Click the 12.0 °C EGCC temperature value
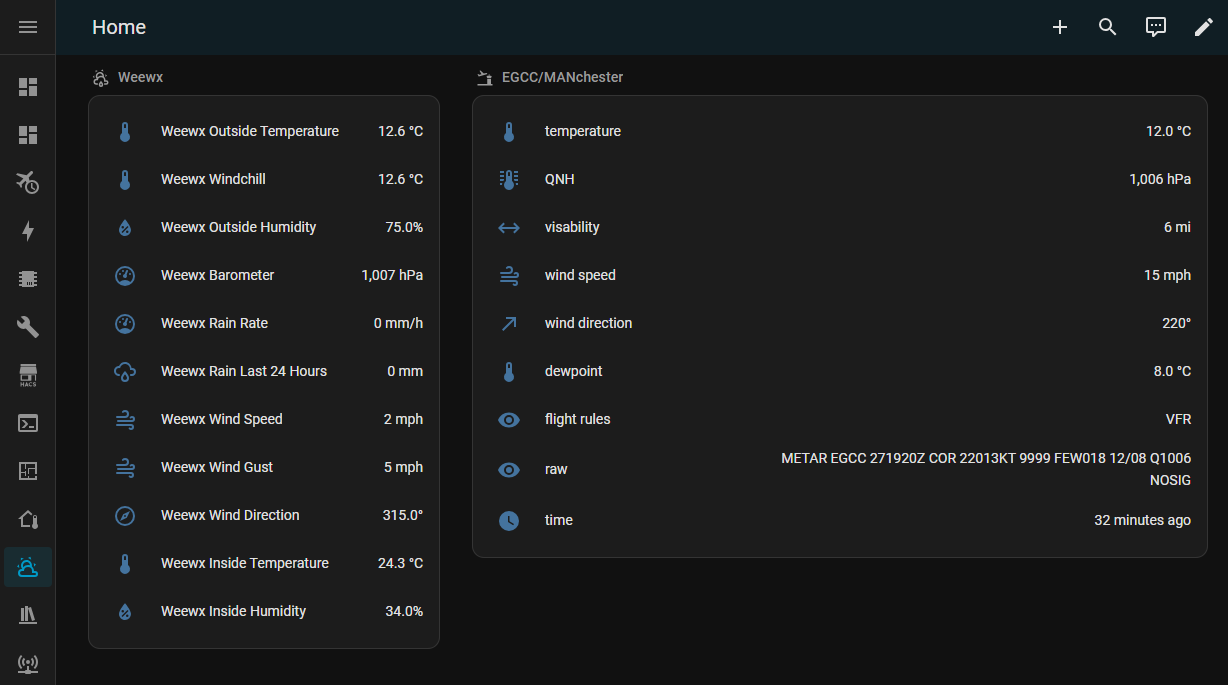The image size is (1228, 685). 1168,131
